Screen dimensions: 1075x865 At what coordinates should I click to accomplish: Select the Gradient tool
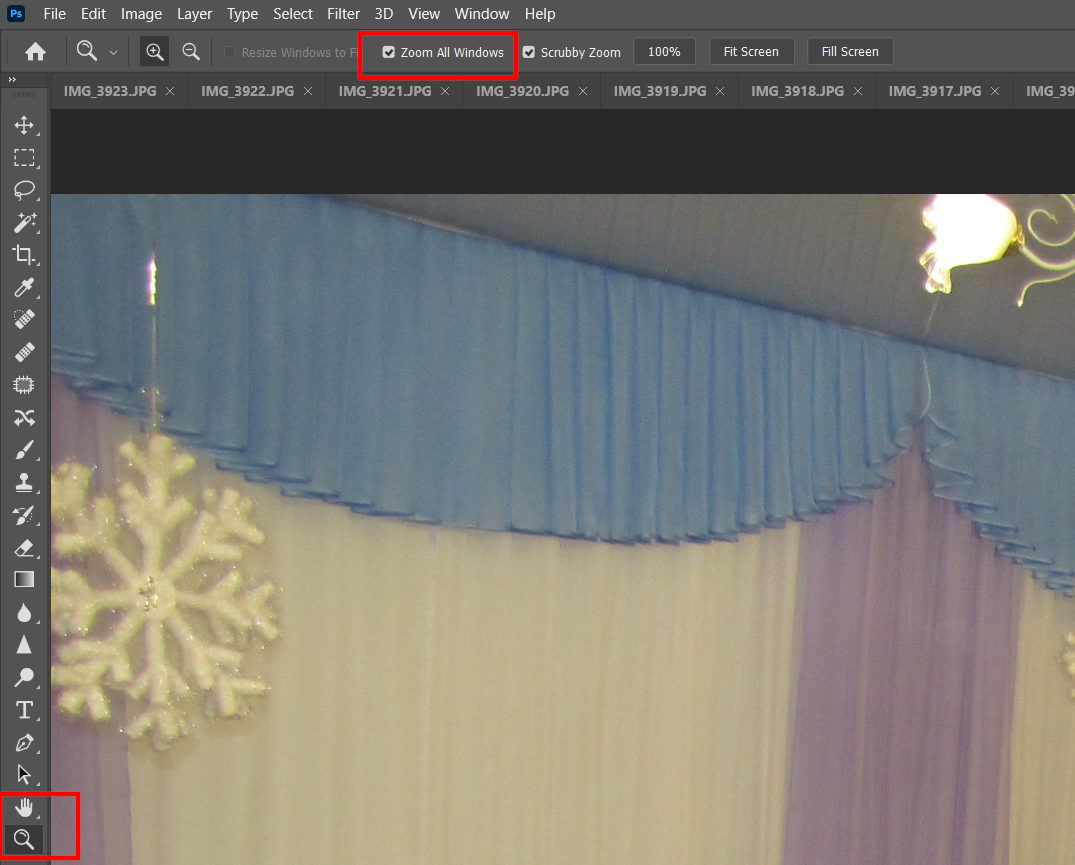24,580
